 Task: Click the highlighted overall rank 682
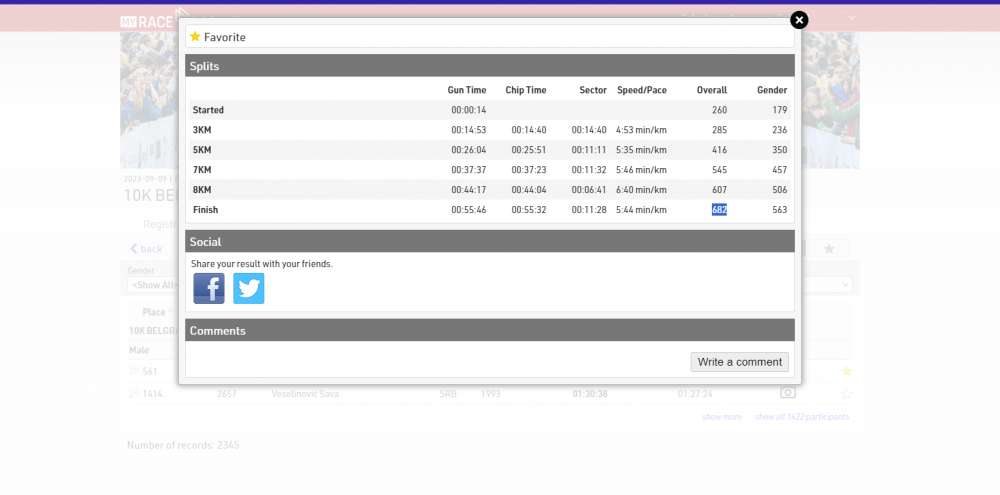719,209
